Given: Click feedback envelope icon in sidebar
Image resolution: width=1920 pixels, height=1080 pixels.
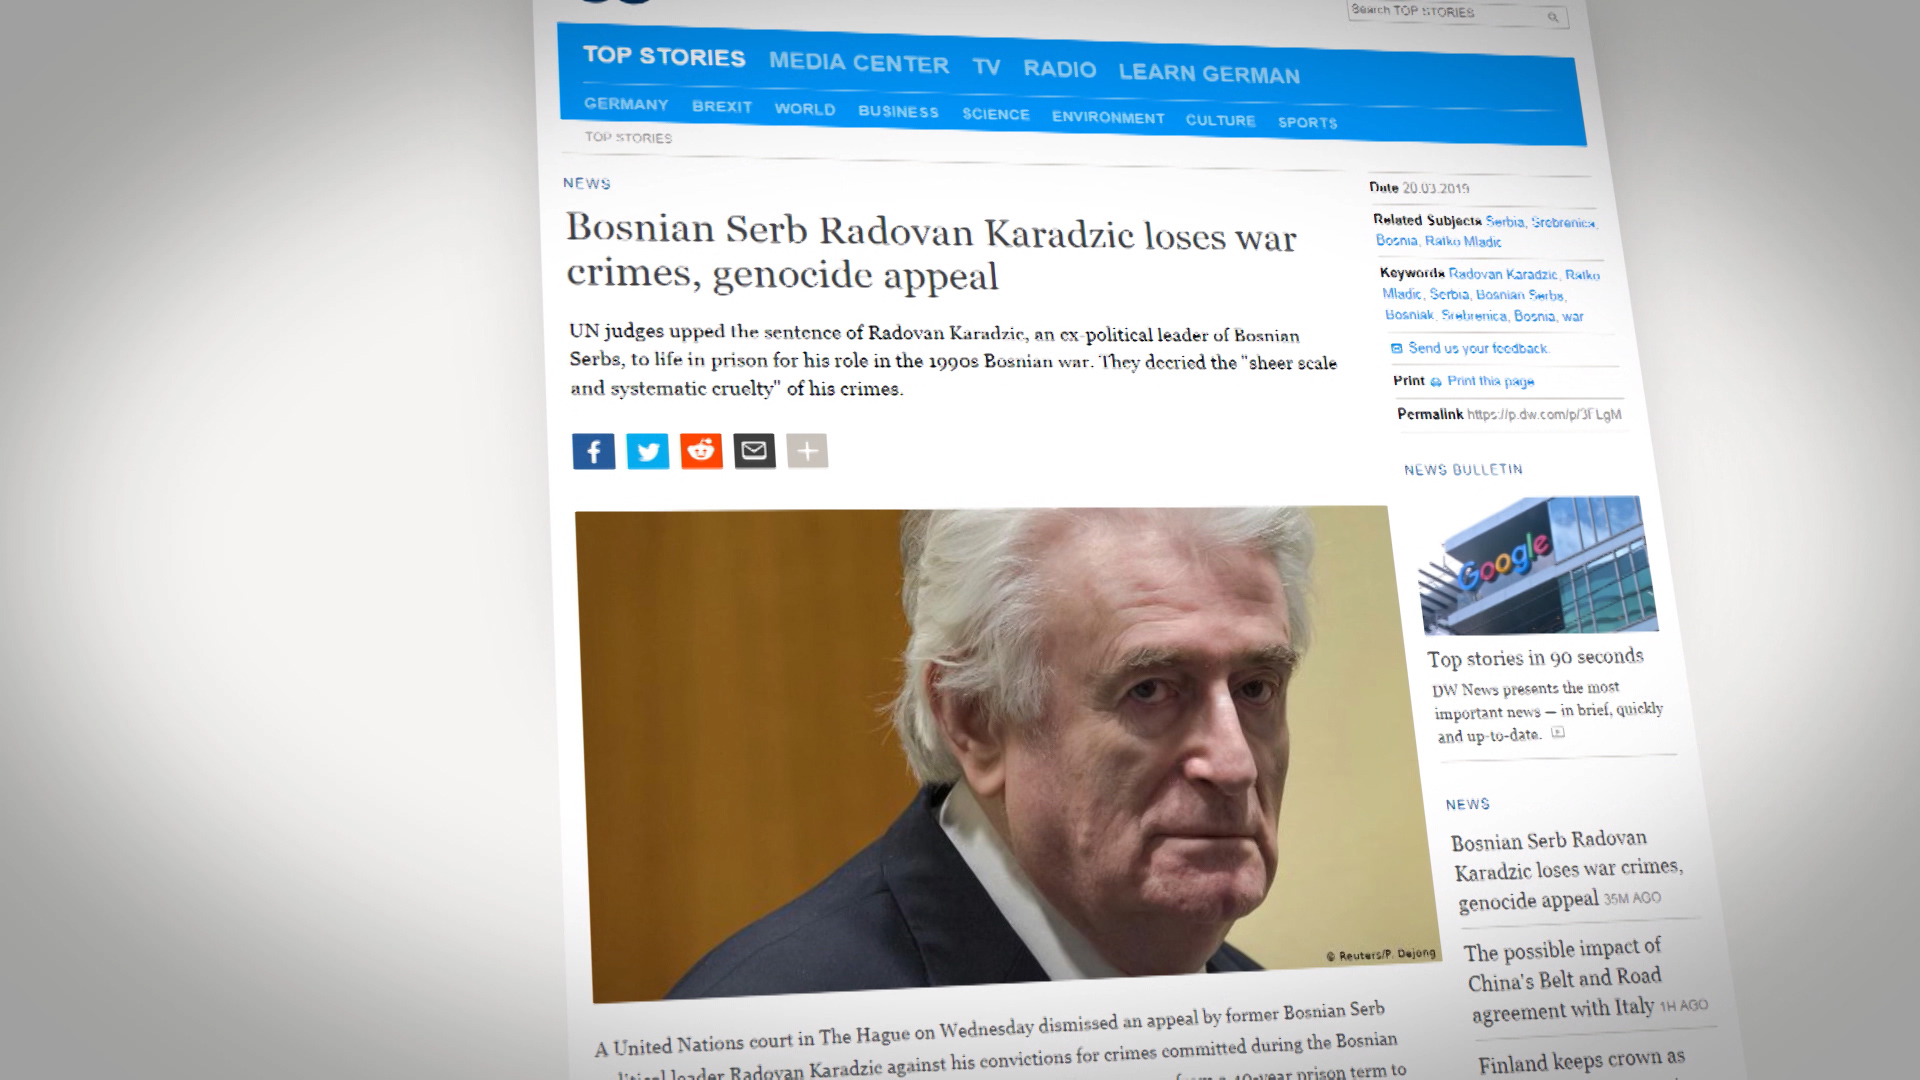Looking at the screenshot, I should pyautogui.click(x=1397, y=348).
